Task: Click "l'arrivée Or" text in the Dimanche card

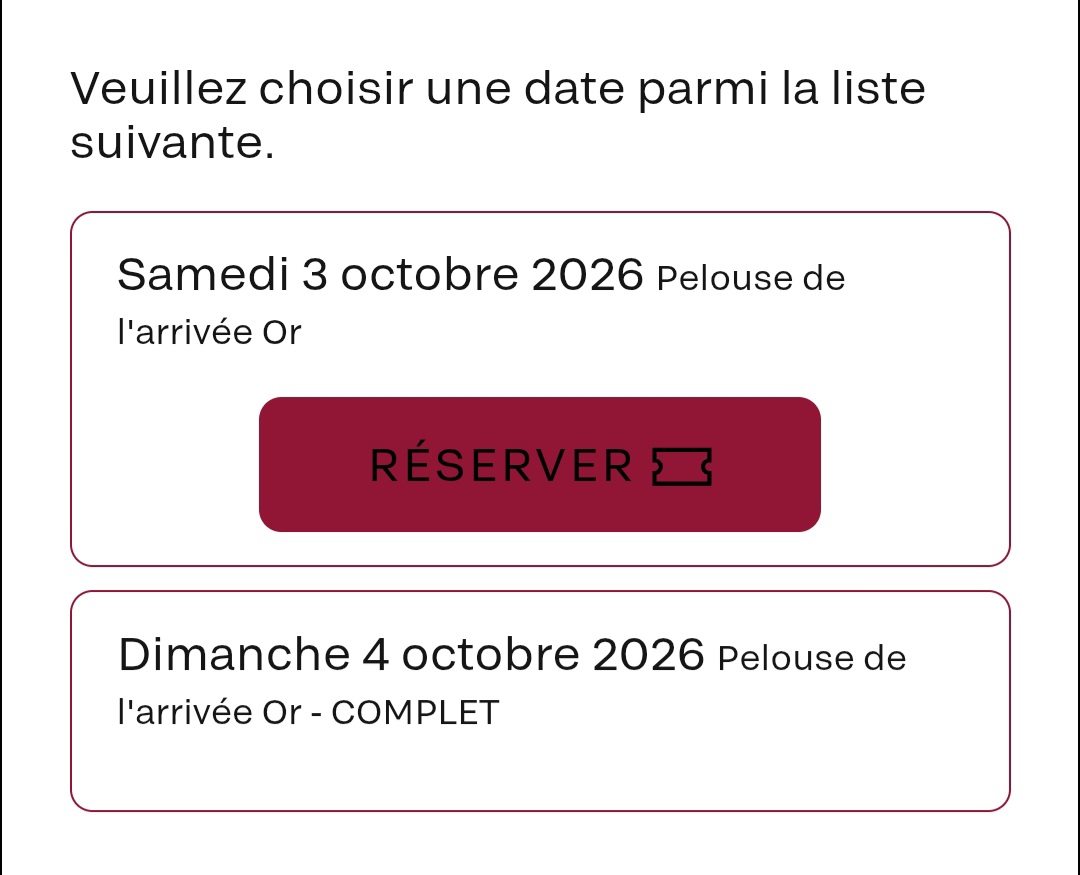Action: [x=209, y=712]
